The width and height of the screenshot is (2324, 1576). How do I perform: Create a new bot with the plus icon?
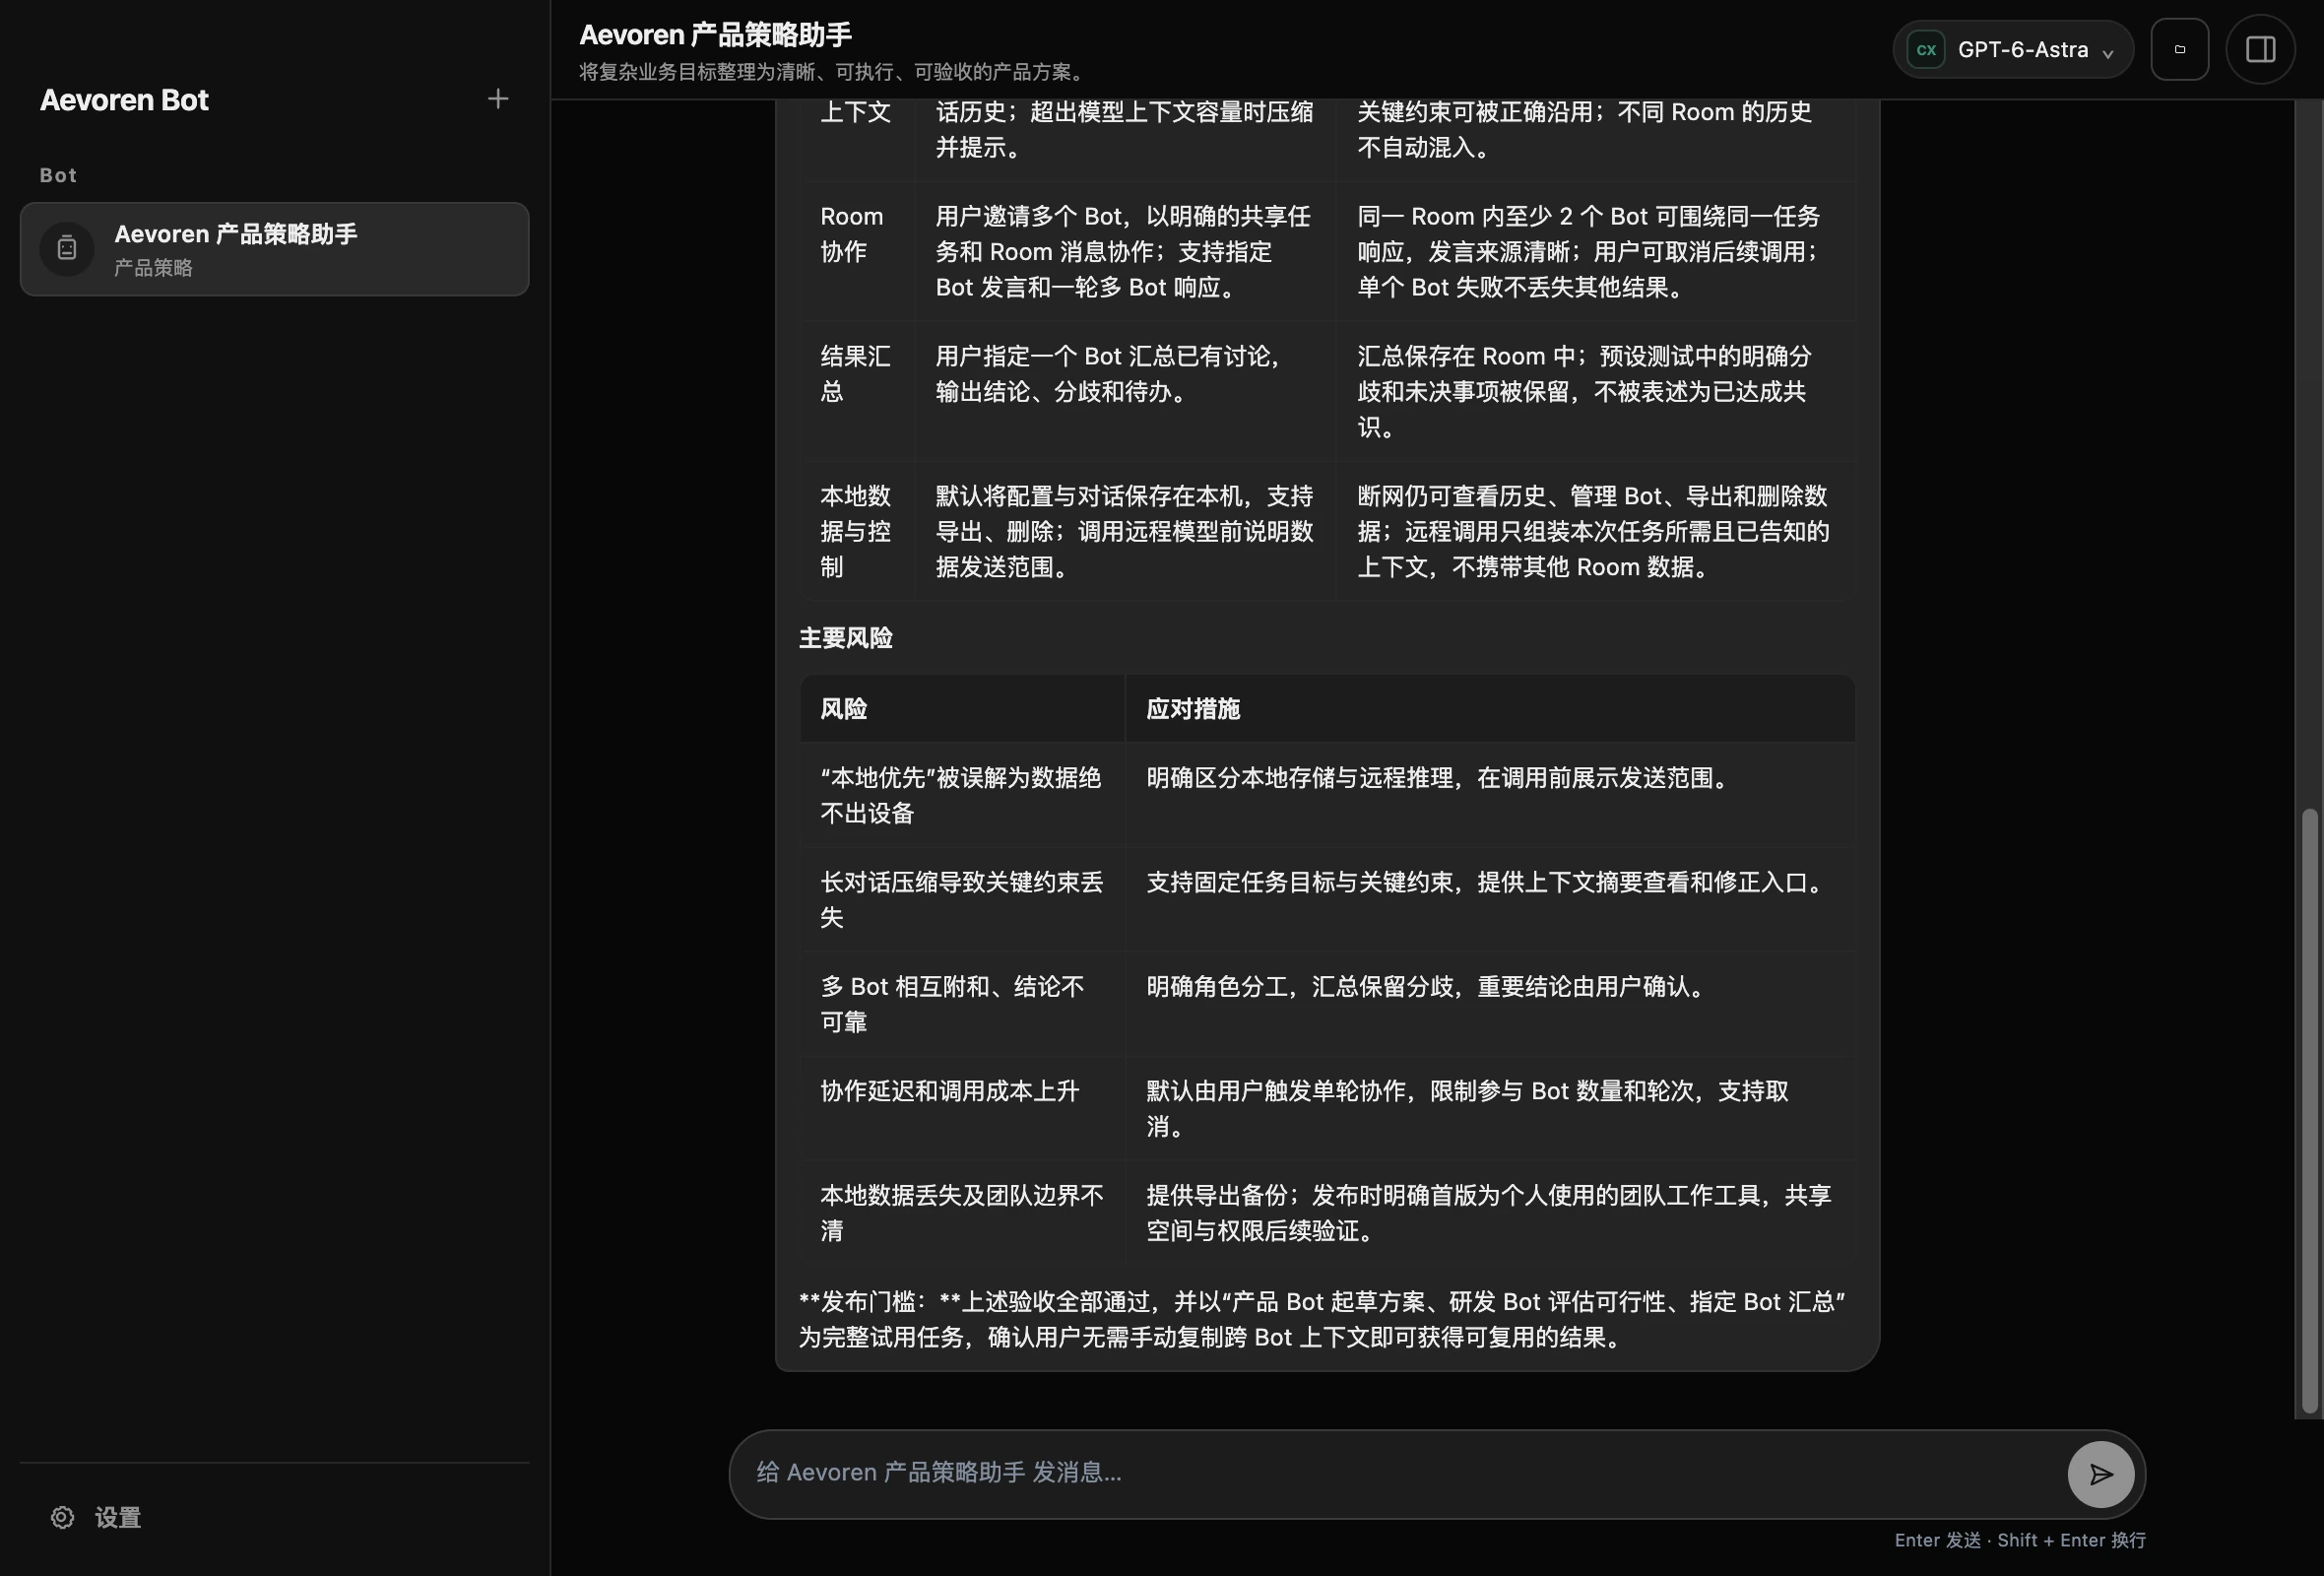pyautogui.click(x=497, y=99)
